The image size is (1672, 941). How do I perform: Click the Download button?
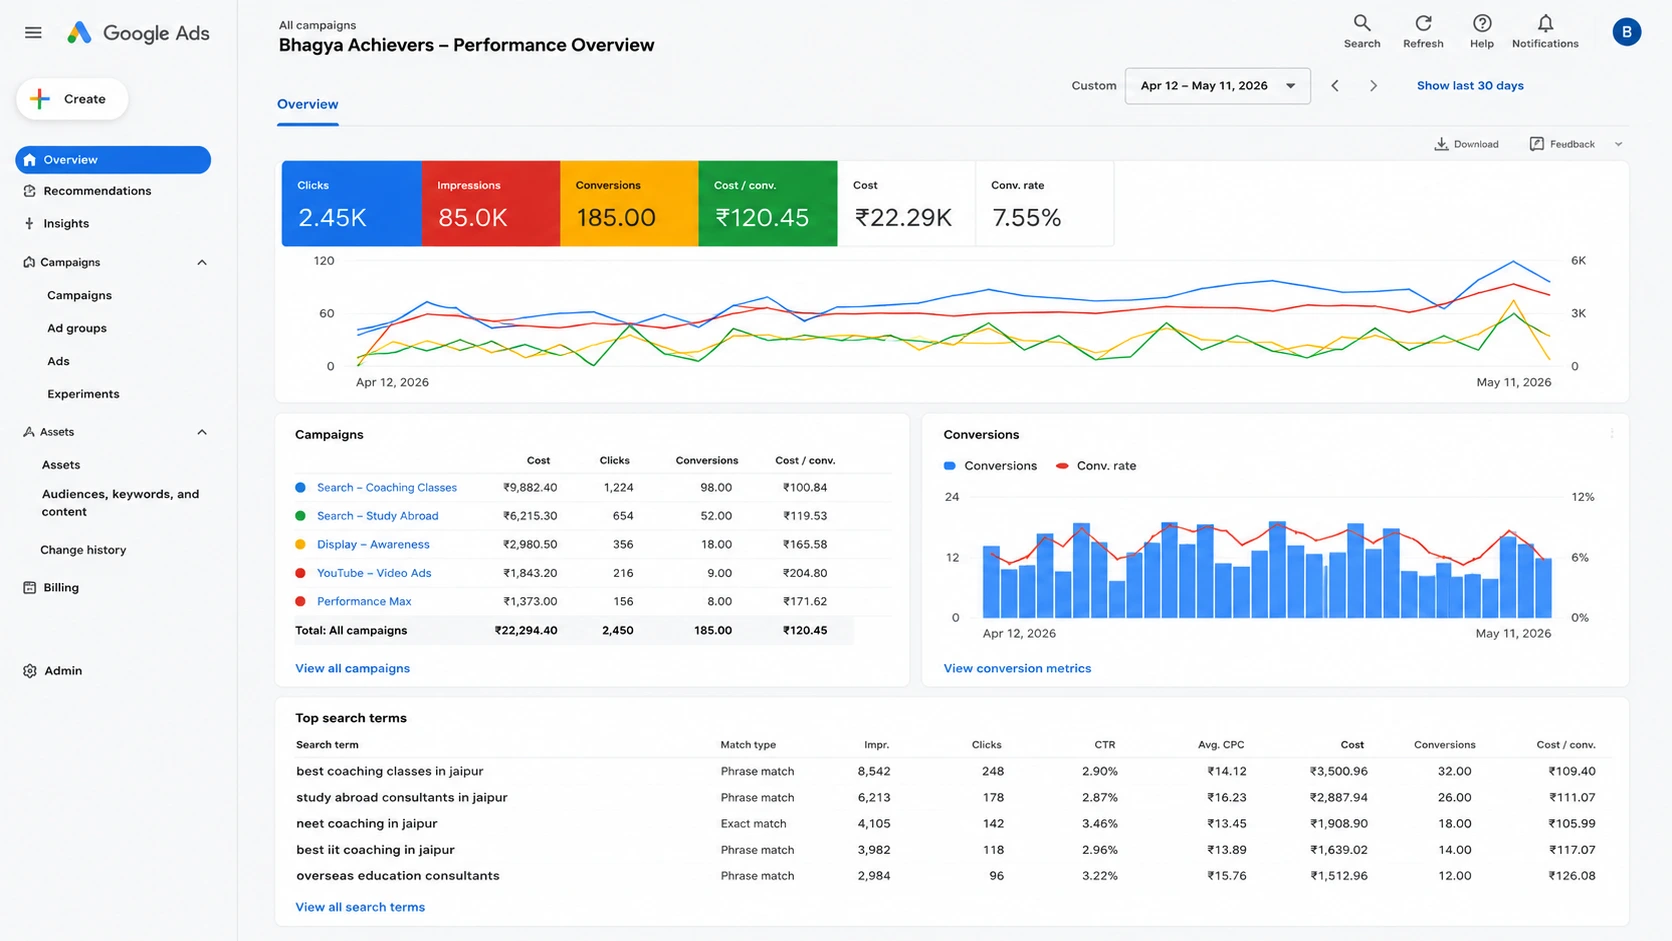[1466, 144]
